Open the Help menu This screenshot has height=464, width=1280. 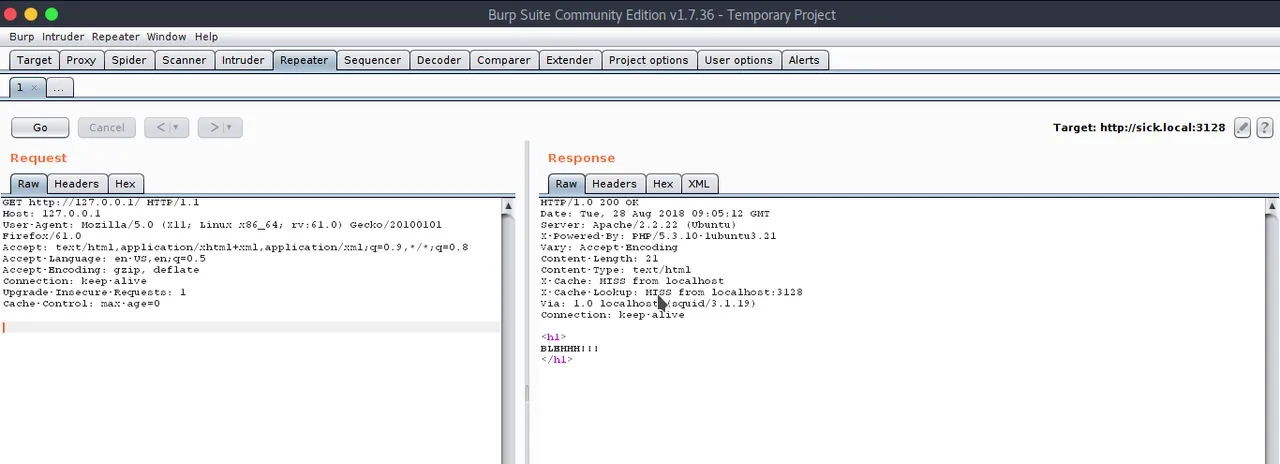pyautogui.click(x=206, y=37)
